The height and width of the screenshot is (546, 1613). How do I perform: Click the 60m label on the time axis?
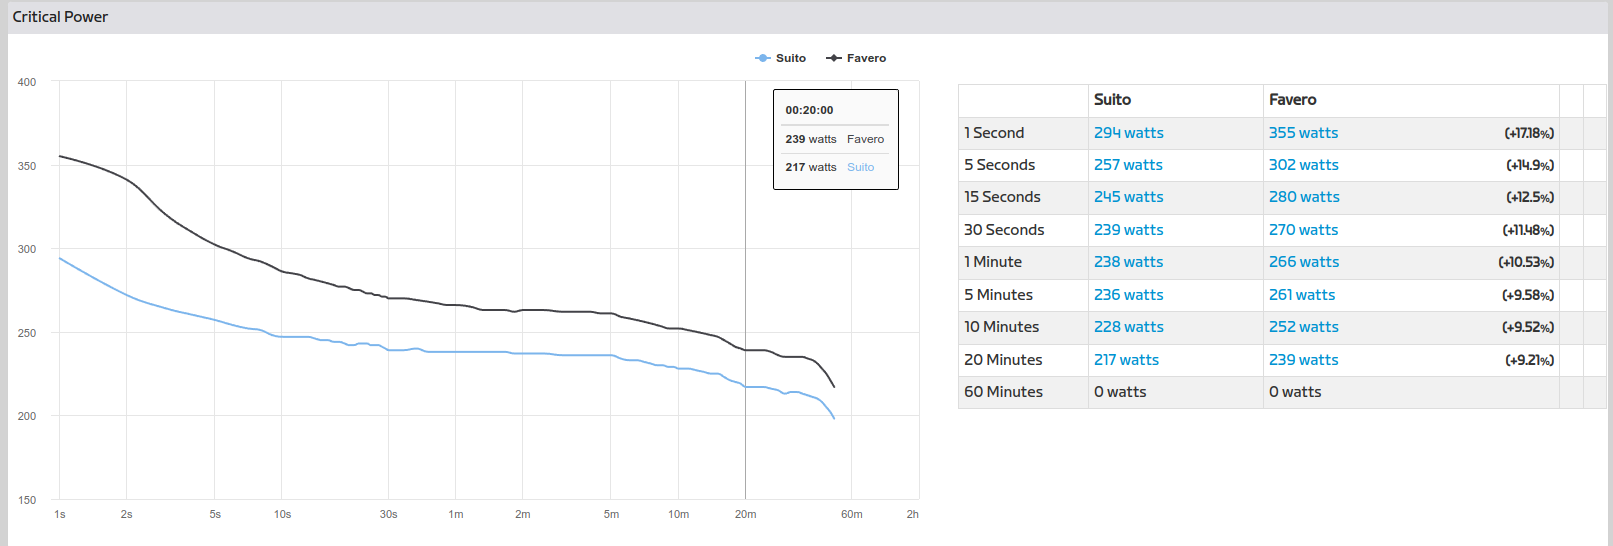[851, 514]
